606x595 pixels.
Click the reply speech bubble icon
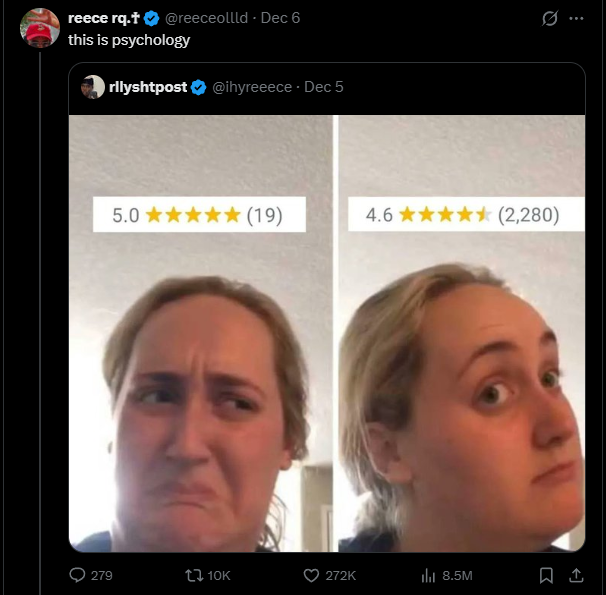point(76,575)
